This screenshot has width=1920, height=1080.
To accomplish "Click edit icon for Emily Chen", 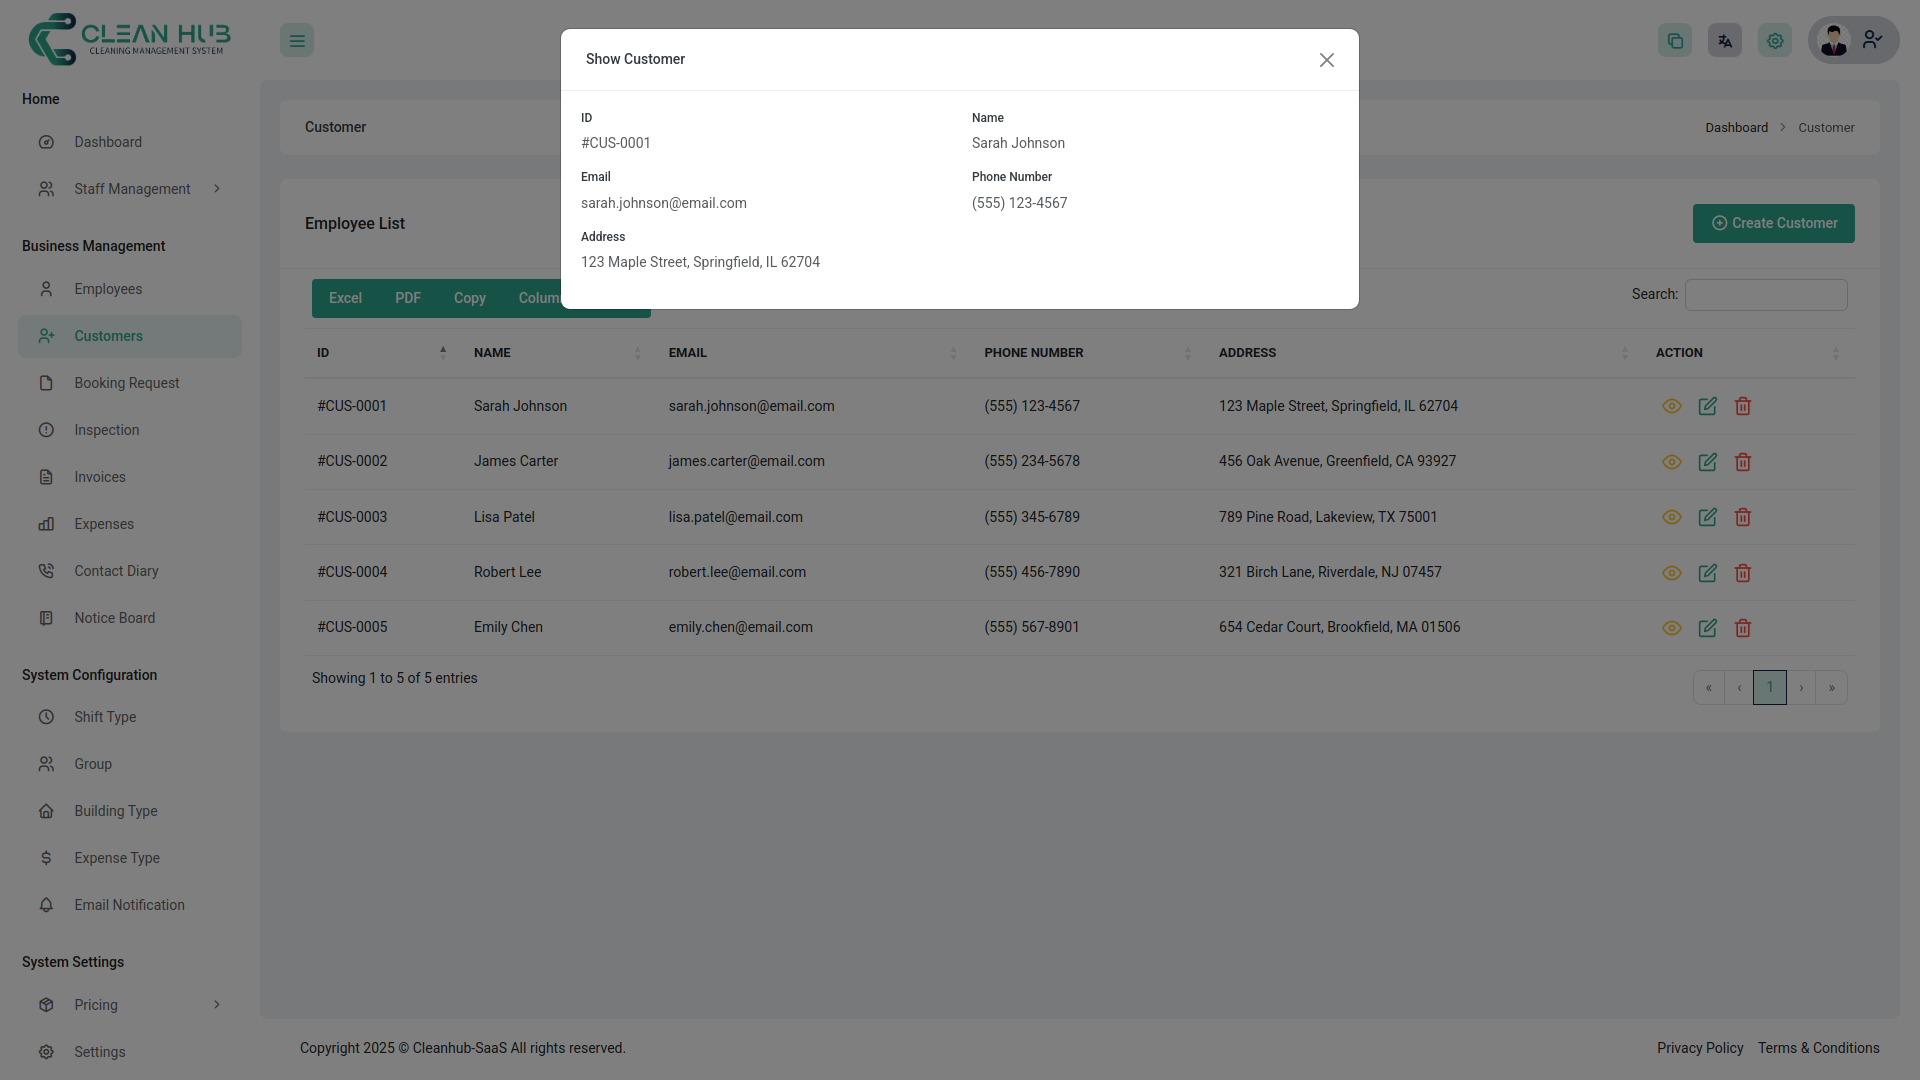I will coord(1707,628).
